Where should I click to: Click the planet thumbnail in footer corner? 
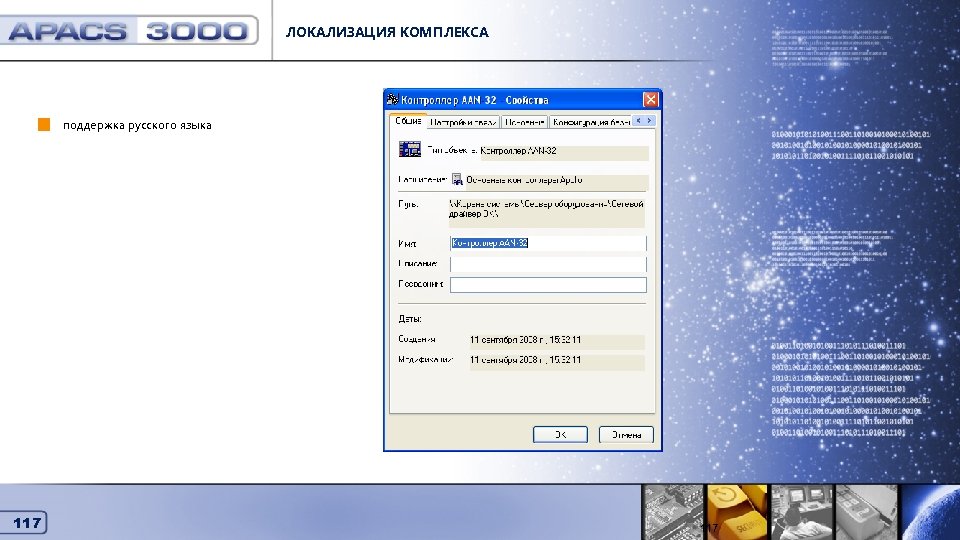(931, 512)
